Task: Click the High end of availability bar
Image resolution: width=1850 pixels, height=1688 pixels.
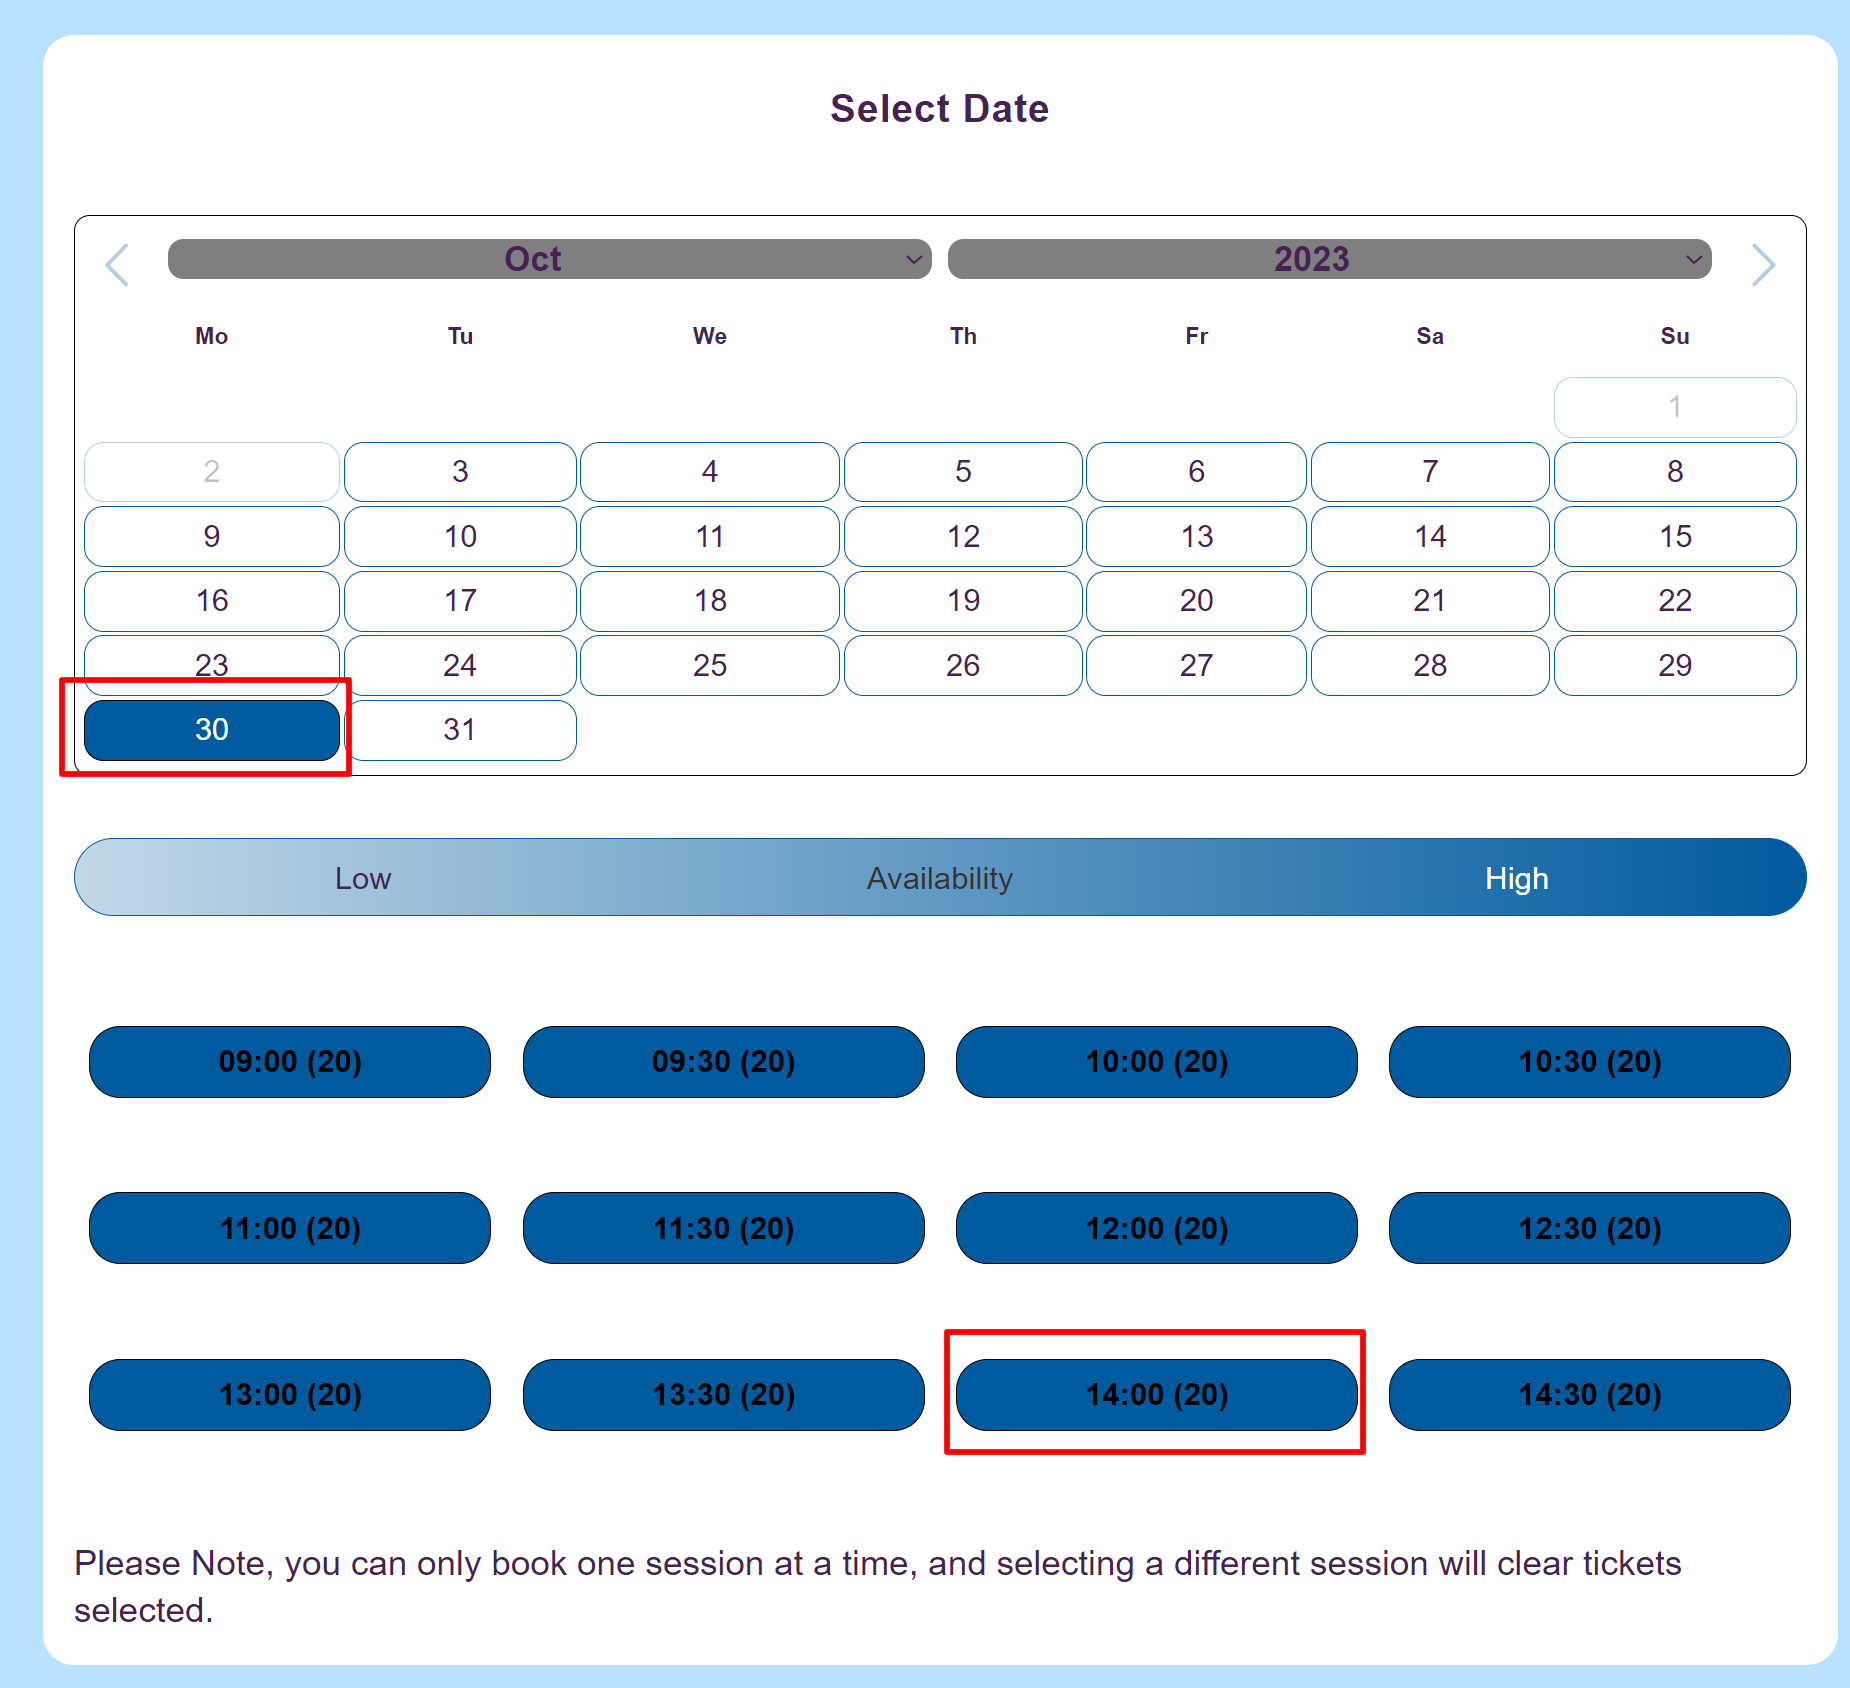Action: pyautogui.click(x=1516, y=878)
